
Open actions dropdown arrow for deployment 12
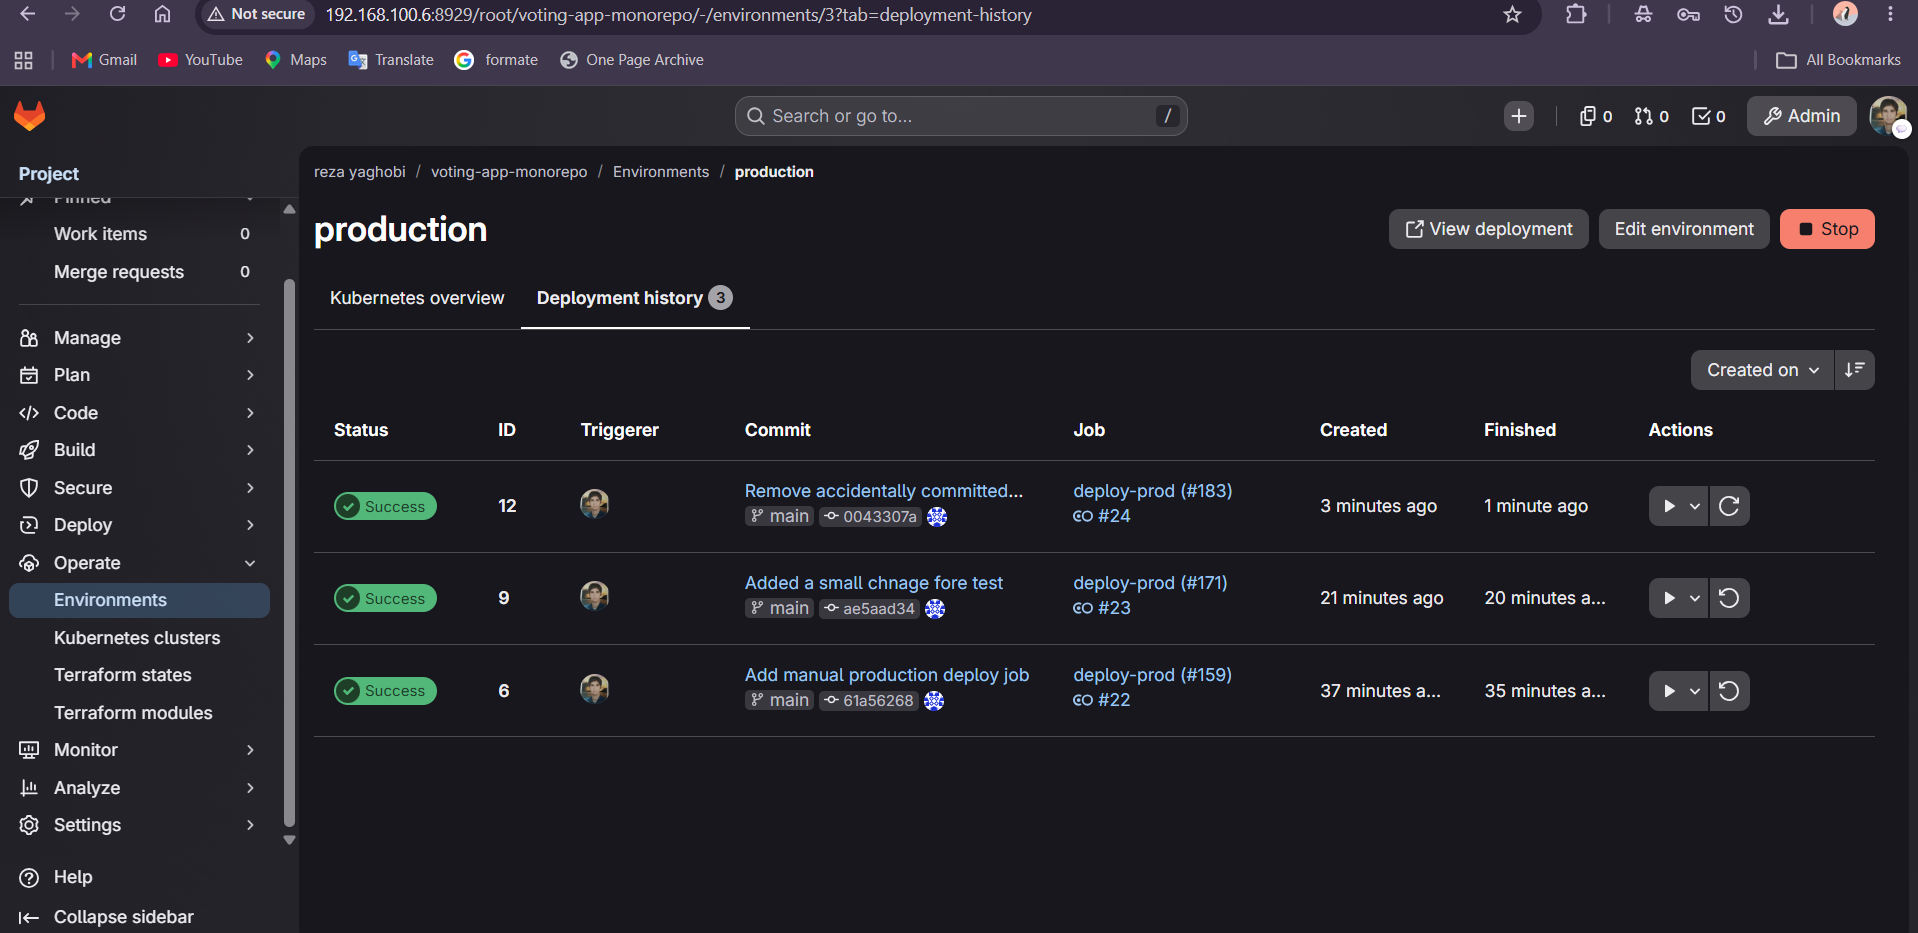1695,506
